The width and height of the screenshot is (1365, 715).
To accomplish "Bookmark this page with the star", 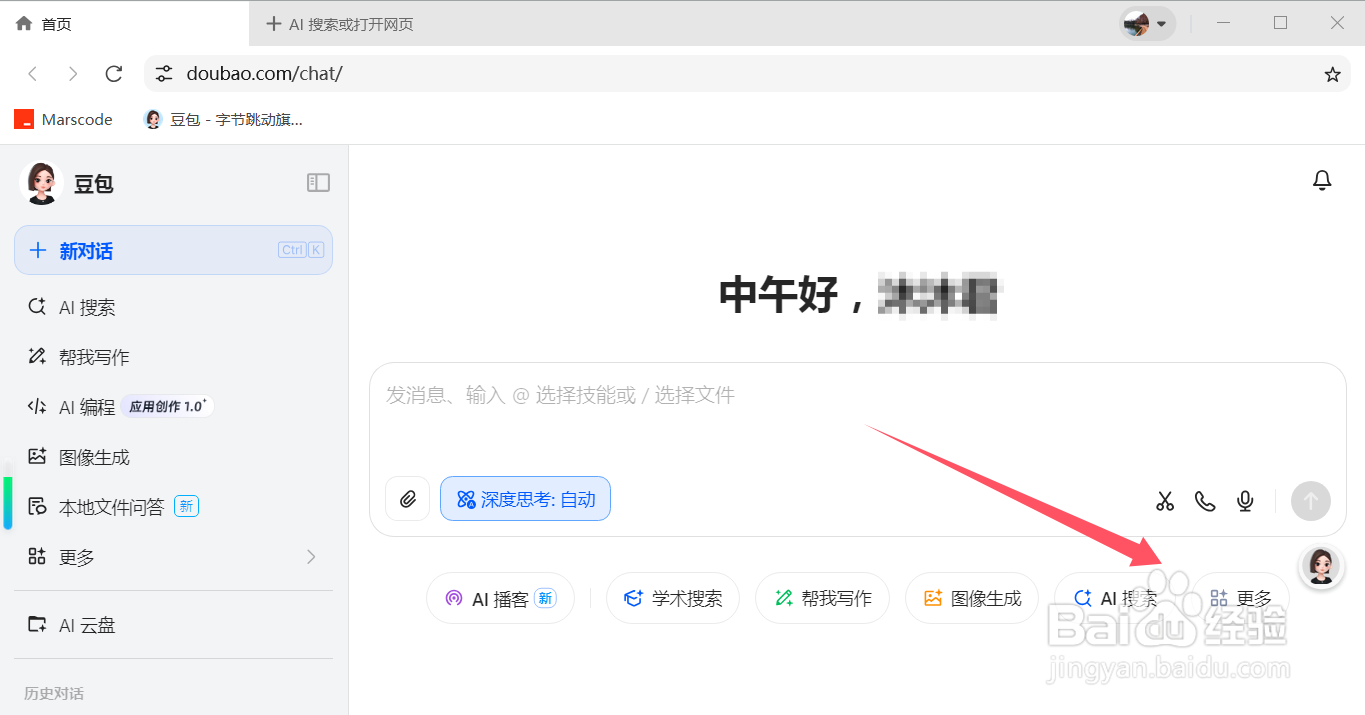I will click(x=1332, y=74).
